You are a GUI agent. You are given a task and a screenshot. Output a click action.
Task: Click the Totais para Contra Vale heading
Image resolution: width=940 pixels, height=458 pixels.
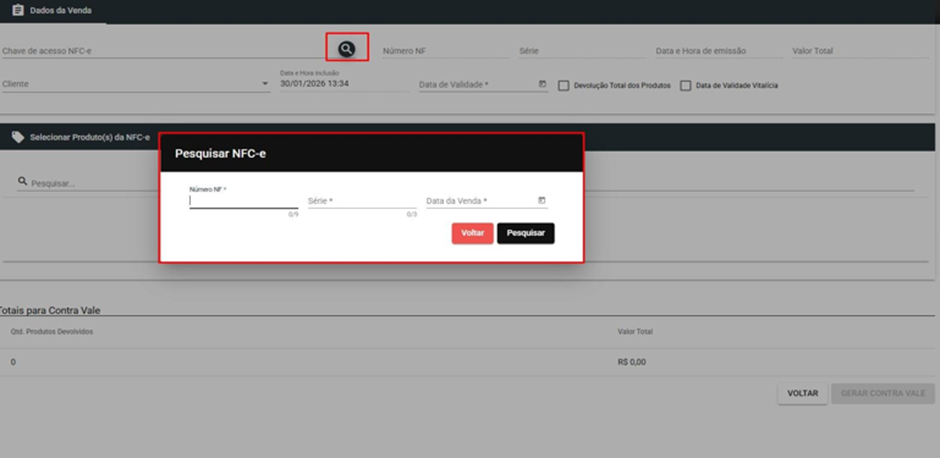pyautogui.click(x=49, y=311)
